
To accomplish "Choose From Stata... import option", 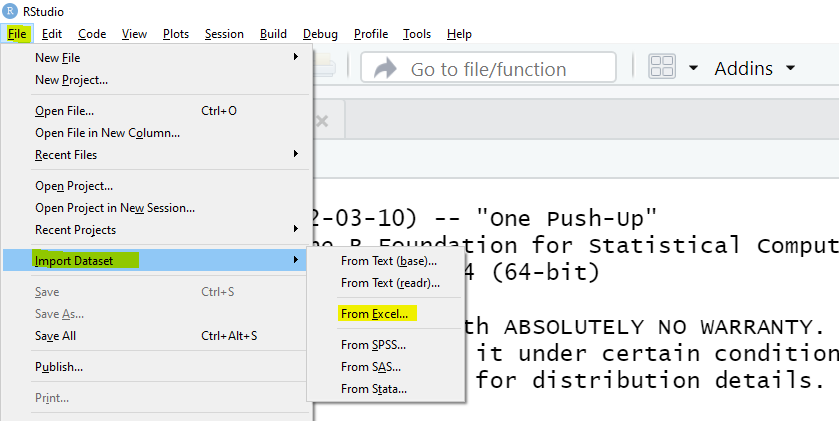I will point(373,389).
